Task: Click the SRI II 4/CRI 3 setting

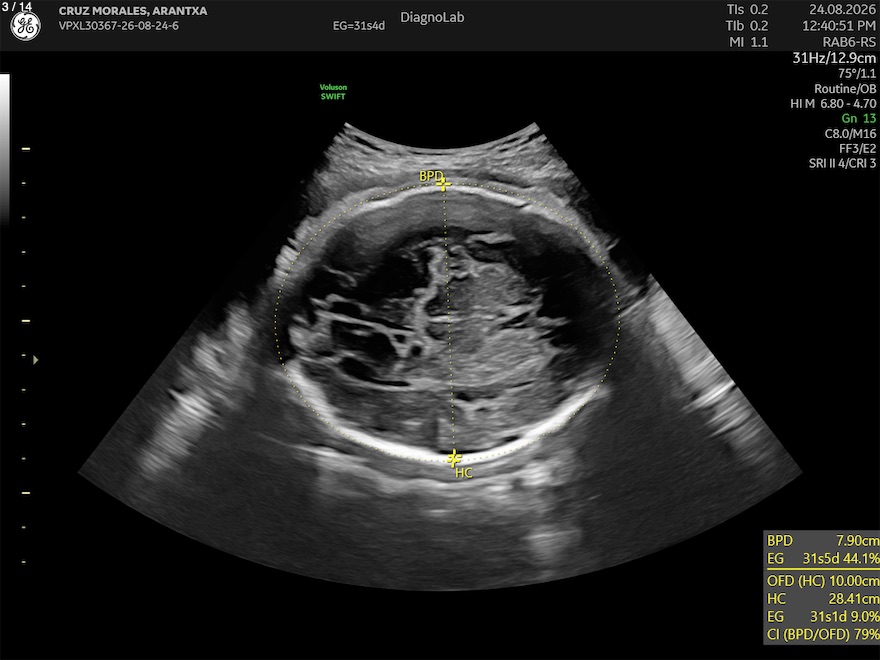Action: pyautogui.click(x=842, y=163)
